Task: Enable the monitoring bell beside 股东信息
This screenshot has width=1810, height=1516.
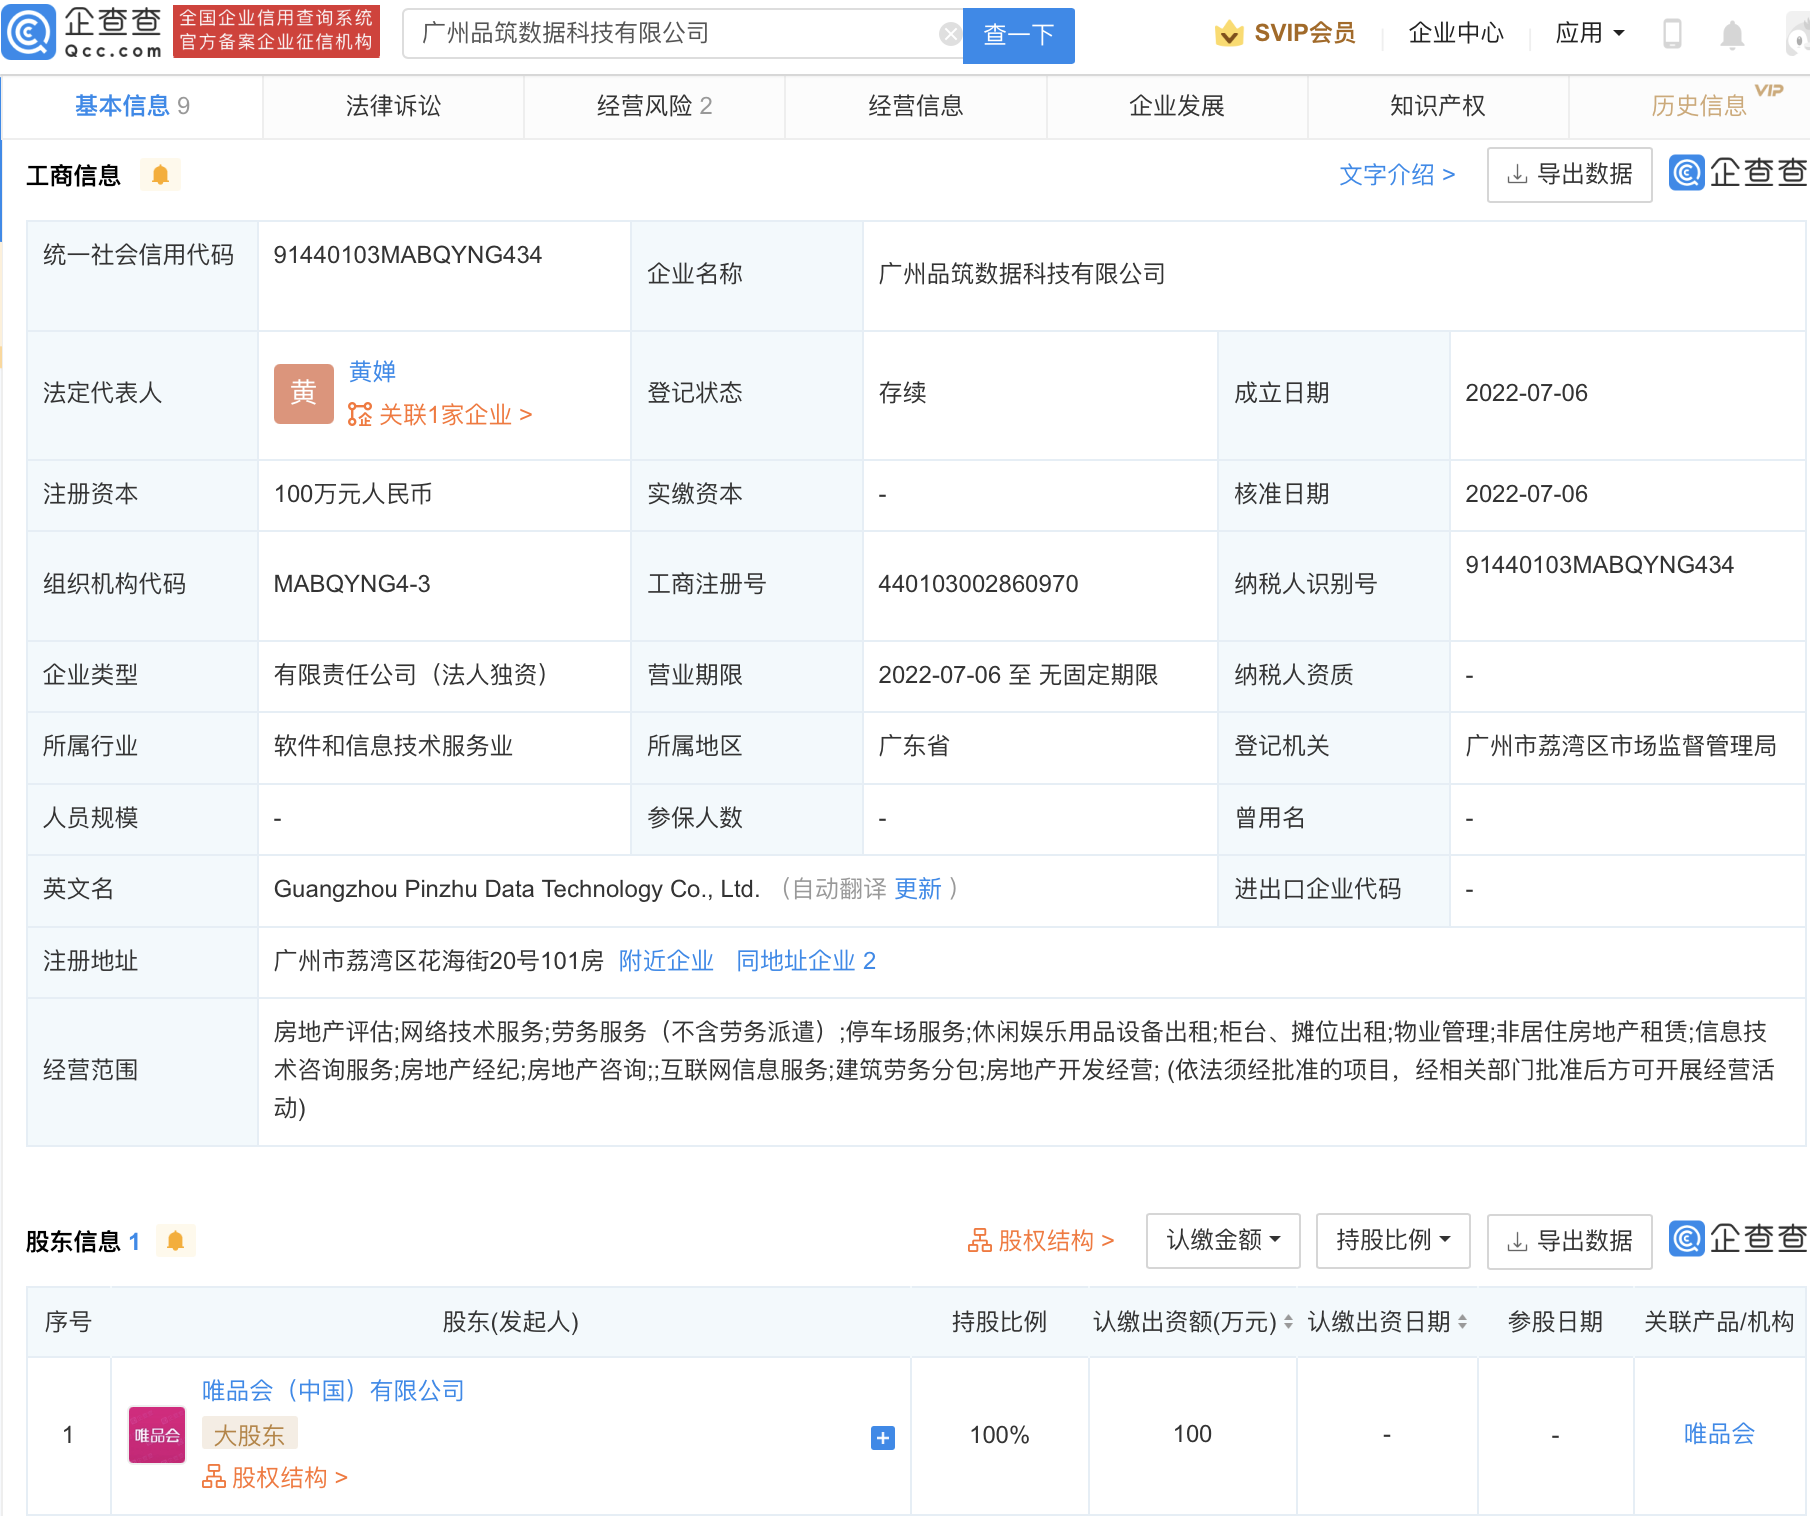Action: (x=177, y=1240)
